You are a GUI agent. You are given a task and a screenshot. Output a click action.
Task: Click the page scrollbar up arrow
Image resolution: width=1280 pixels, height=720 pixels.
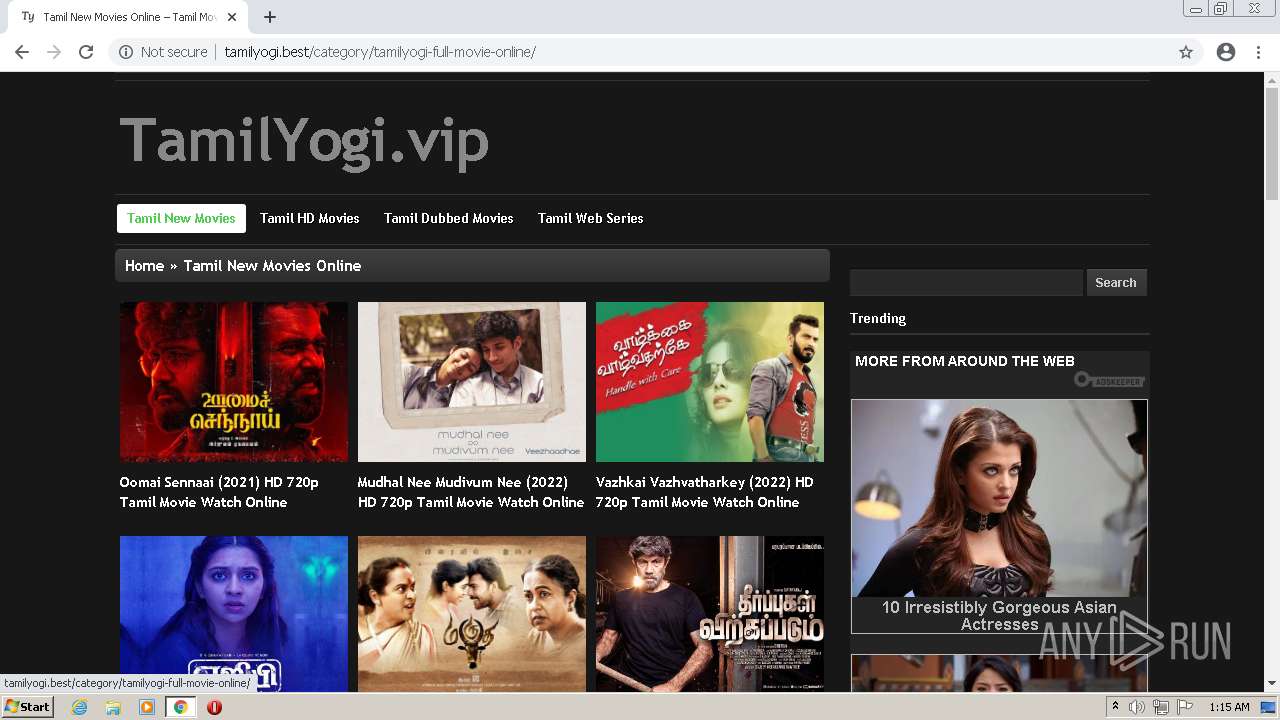click(1272, 79)
